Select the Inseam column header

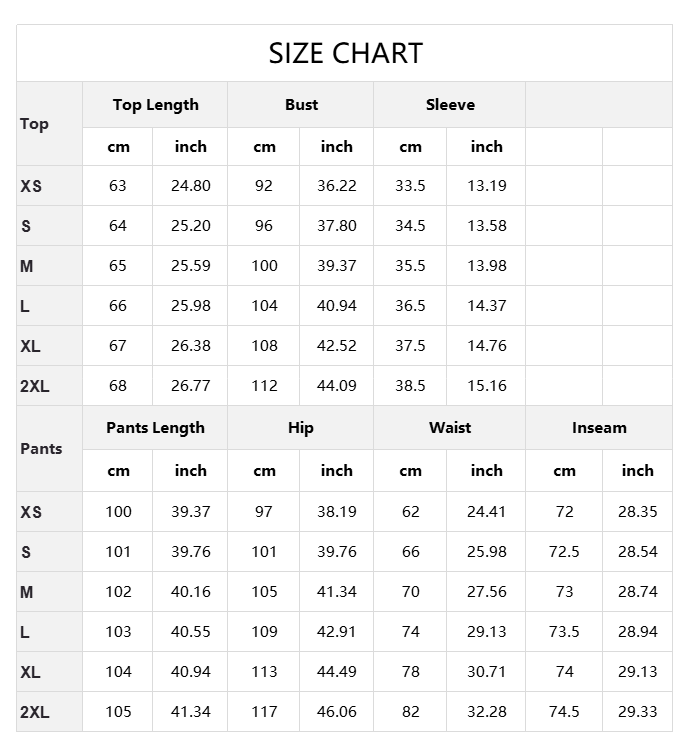coord(599,428)
